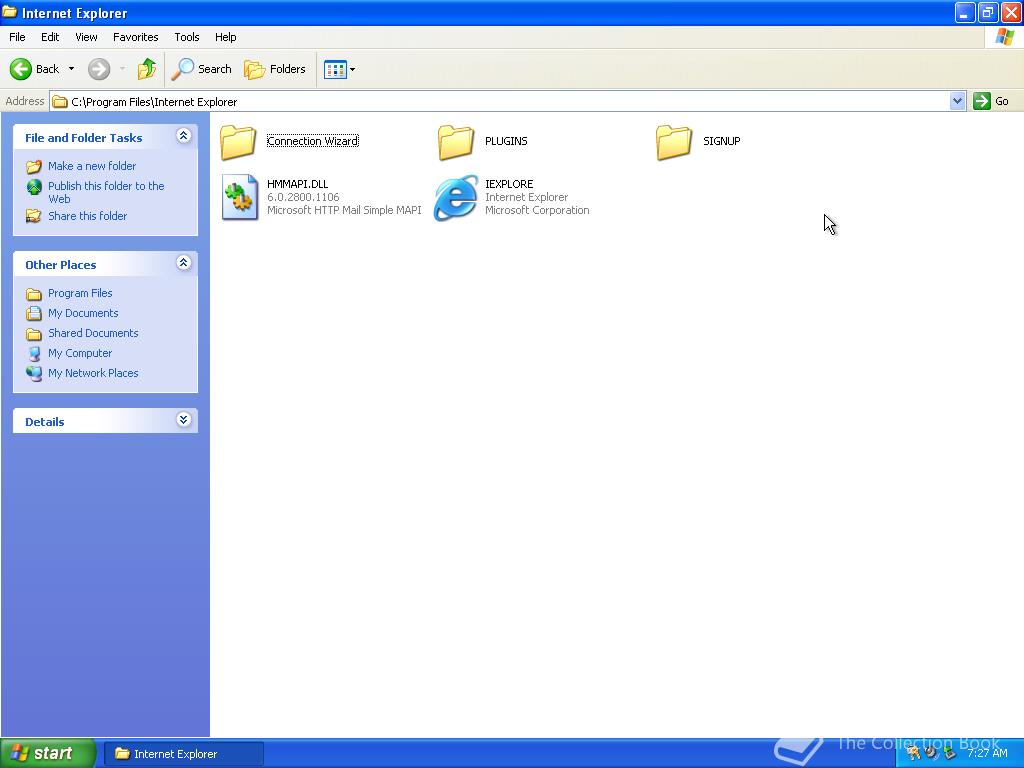The height and width of the screenshot is (768, 1024).
Task: Click the Internet Explorer taskbar button
Action: [x=184, y=754]
